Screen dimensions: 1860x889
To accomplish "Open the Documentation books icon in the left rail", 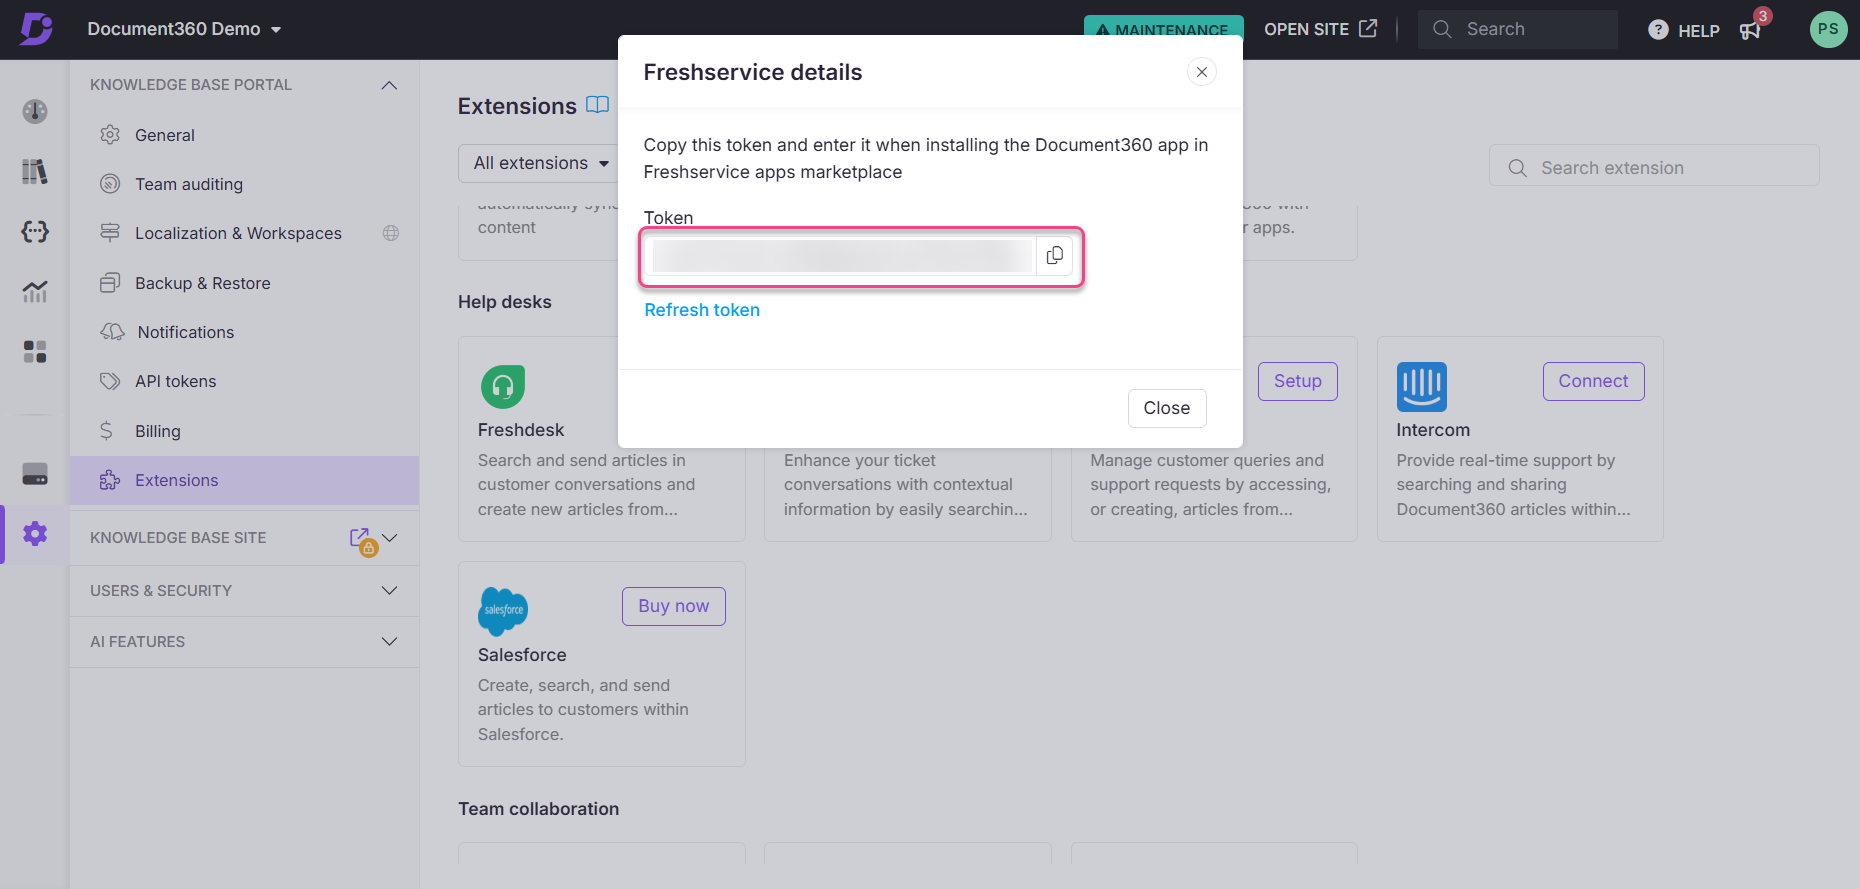I will (x=35, y=171).
